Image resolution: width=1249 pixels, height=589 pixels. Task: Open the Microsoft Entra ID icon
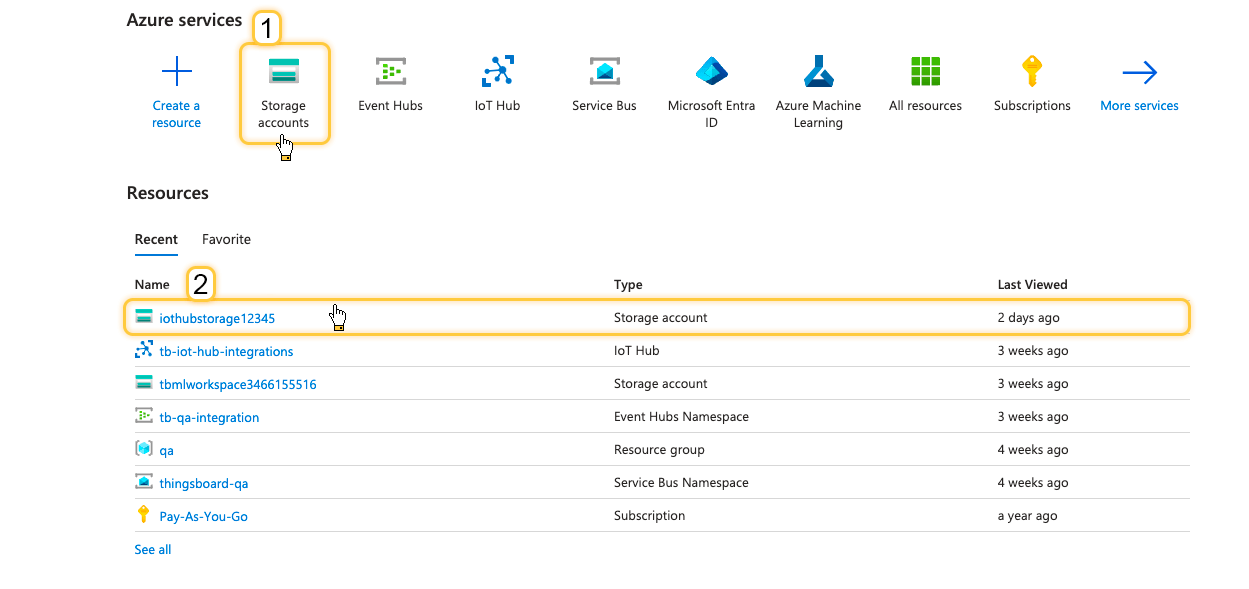[711, 73]
